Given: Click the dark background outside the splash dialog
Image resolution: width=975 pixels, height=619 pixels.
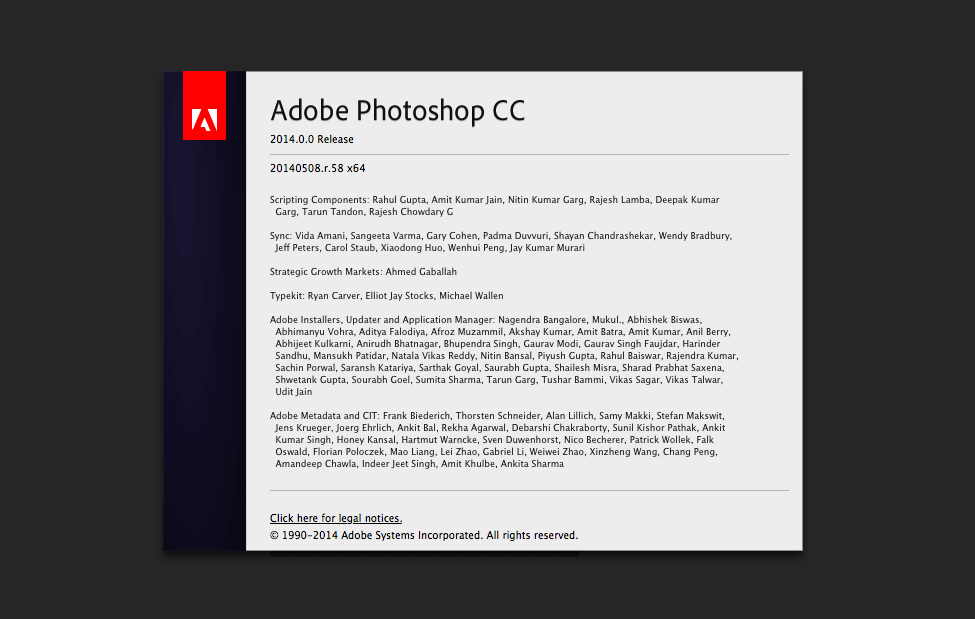Looking at the screenshot, I should click(x=80, y=300).
